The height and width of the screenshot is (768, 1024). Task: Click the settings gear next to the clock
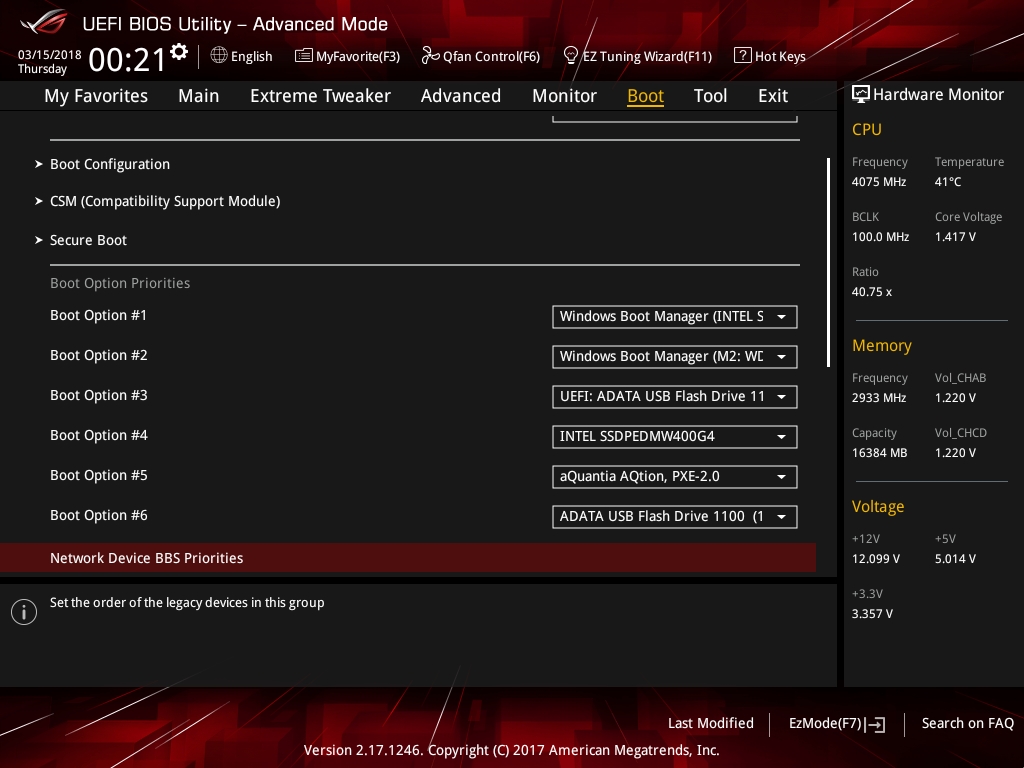pos(179,52)
